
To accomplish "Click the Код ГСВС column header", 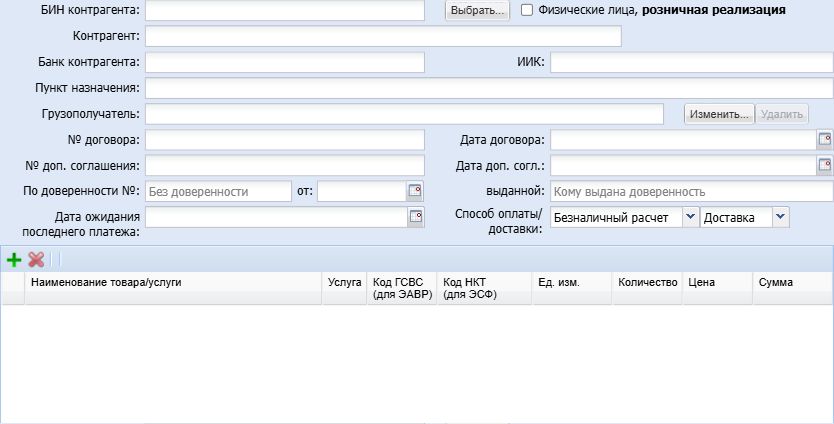I will coord(402,288).
